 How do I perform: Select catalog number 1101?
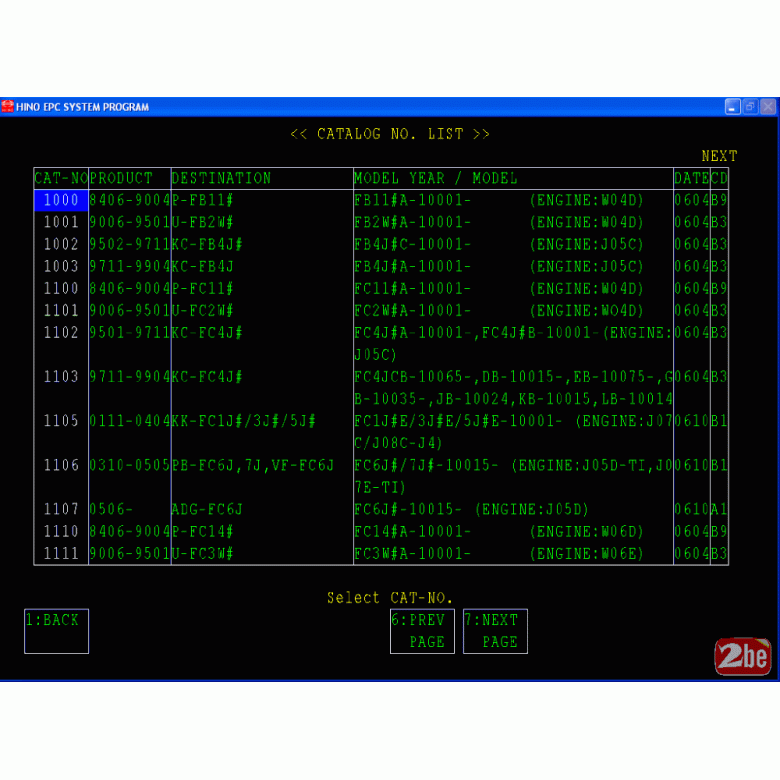61,310
